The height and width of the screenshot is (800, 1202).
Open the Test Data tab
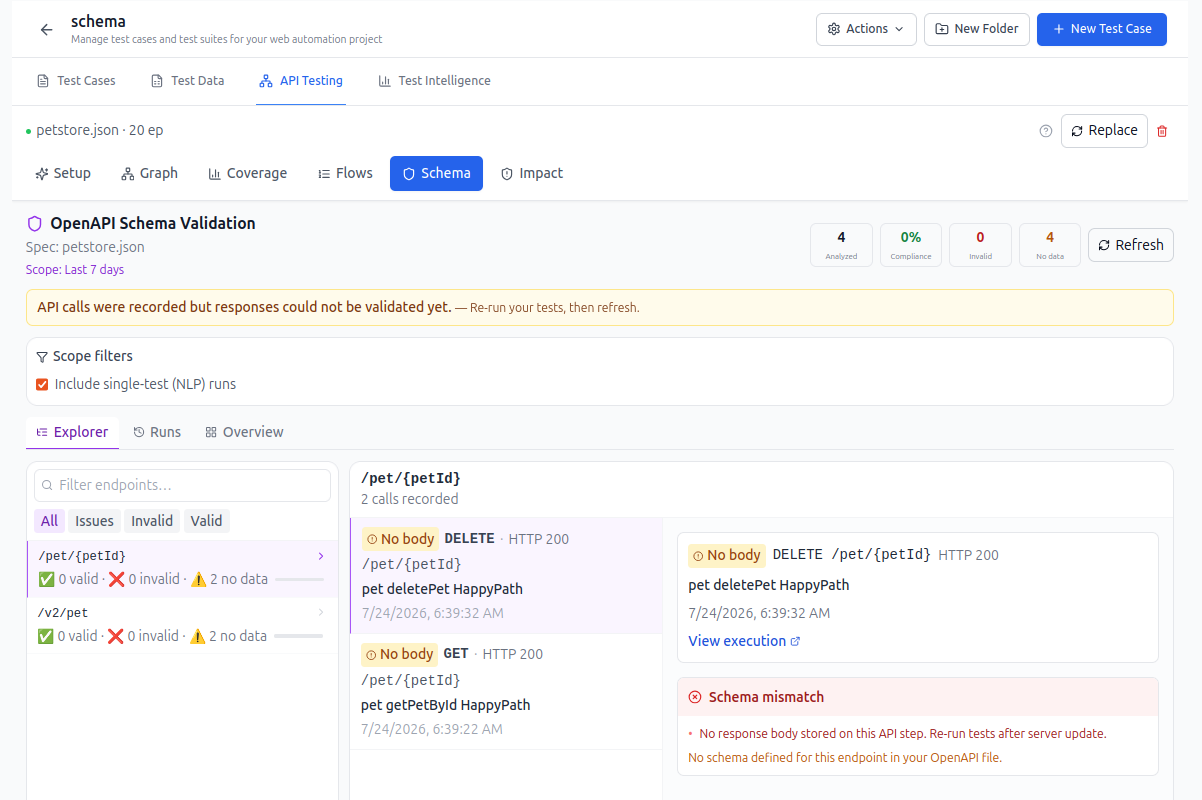coord(187,81)
